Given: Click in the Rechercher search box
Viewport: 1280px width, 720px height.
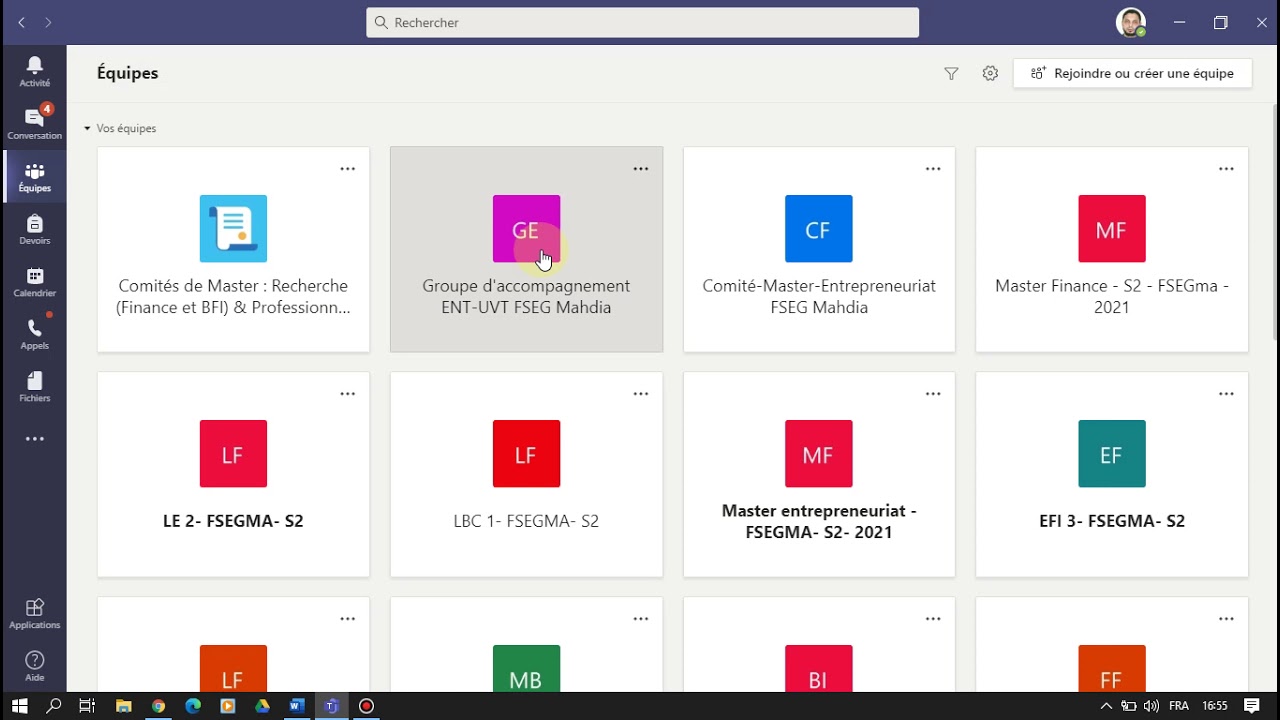Looking at the screenshot, I should 642,22.
